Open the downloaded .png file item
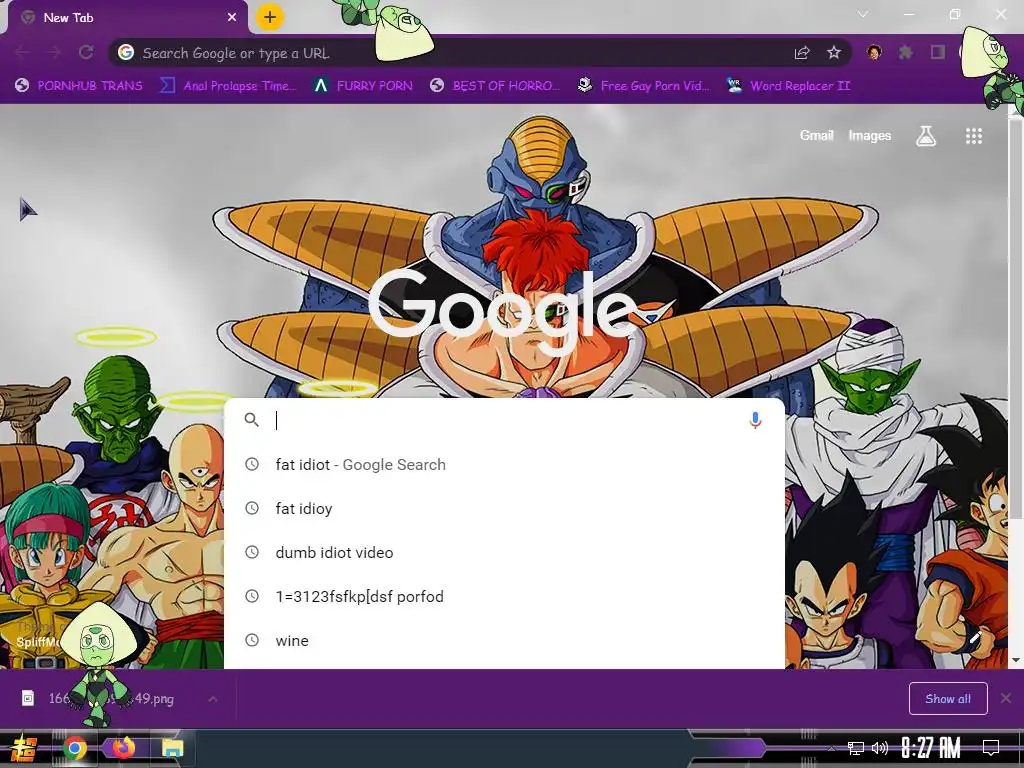The width and height of the screenshot is (1024, 768). [104, 698]
